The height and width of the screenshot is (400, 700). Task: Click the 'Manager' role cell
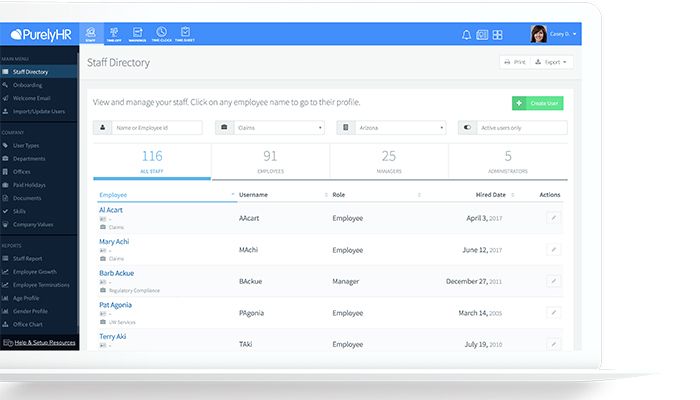[x=346, y=281]
